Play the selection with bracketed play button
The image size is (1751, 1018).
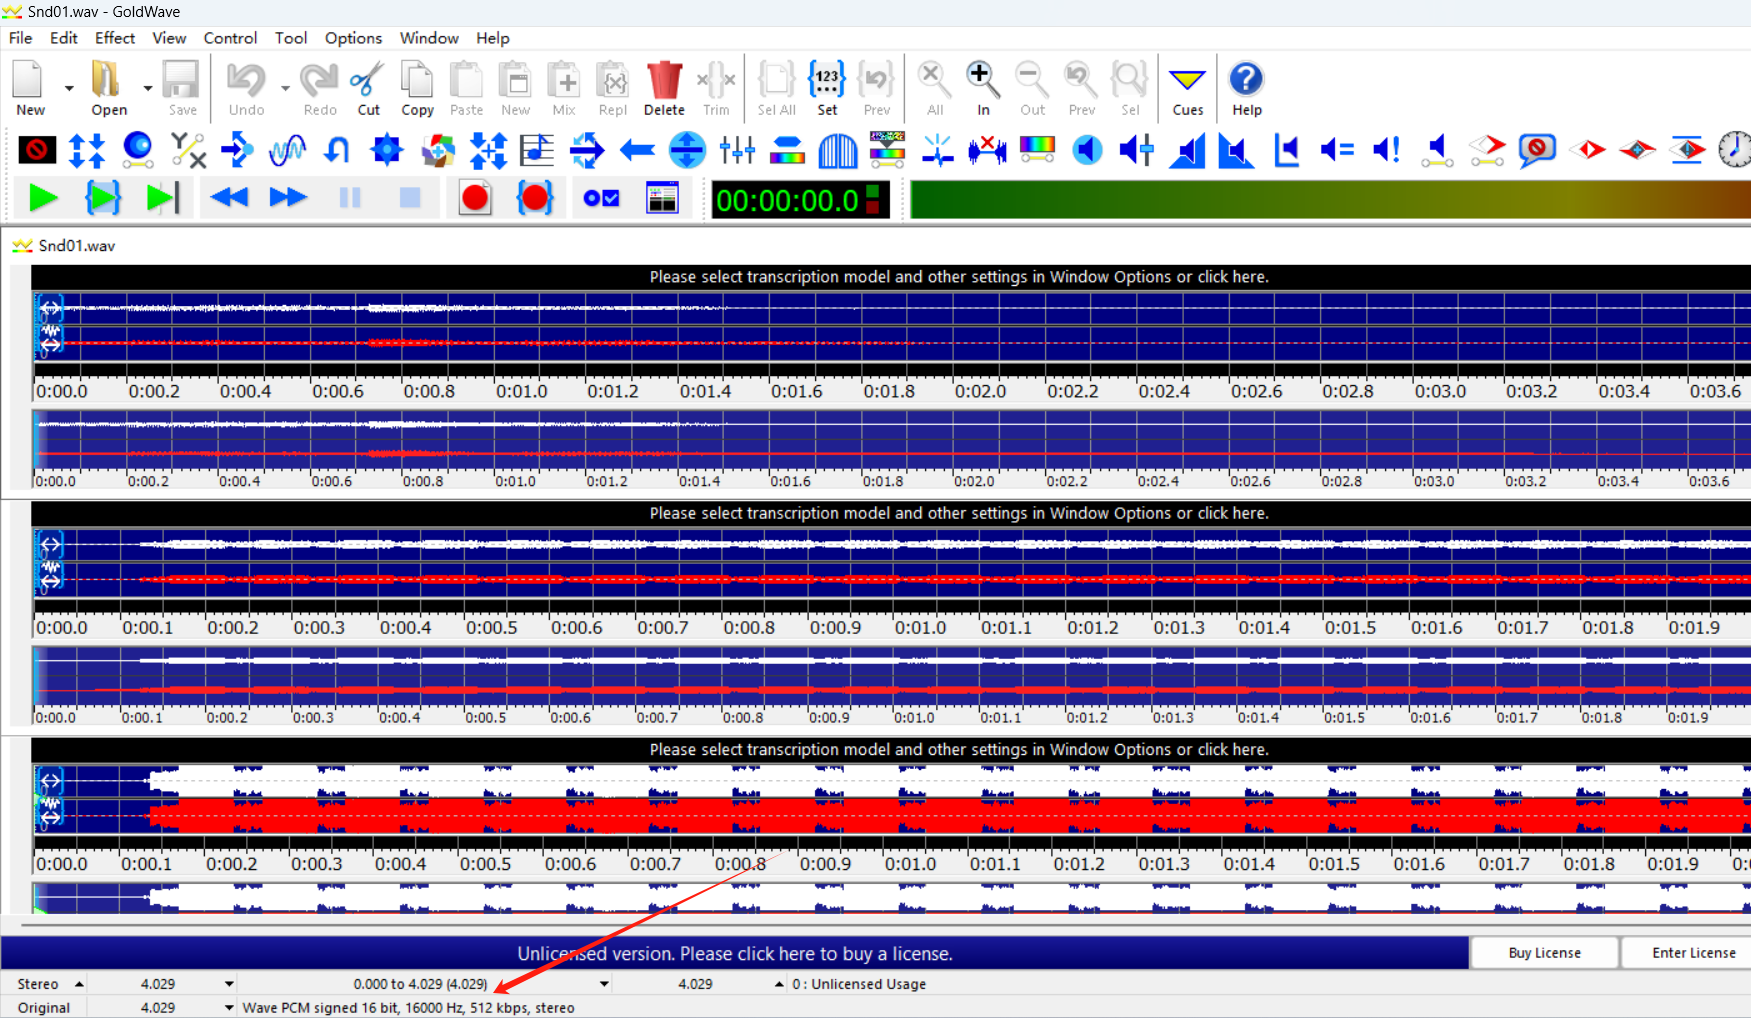click(103, 198)
